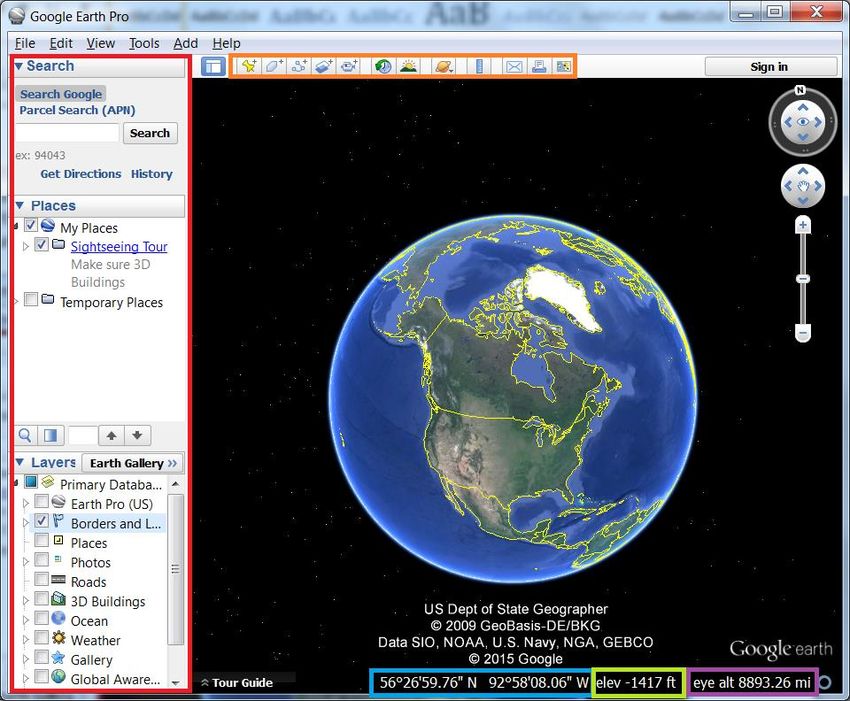Viewport: 850px width, 701px height.
Task: Move up using move joystick arrow
Action: (803, 171)
